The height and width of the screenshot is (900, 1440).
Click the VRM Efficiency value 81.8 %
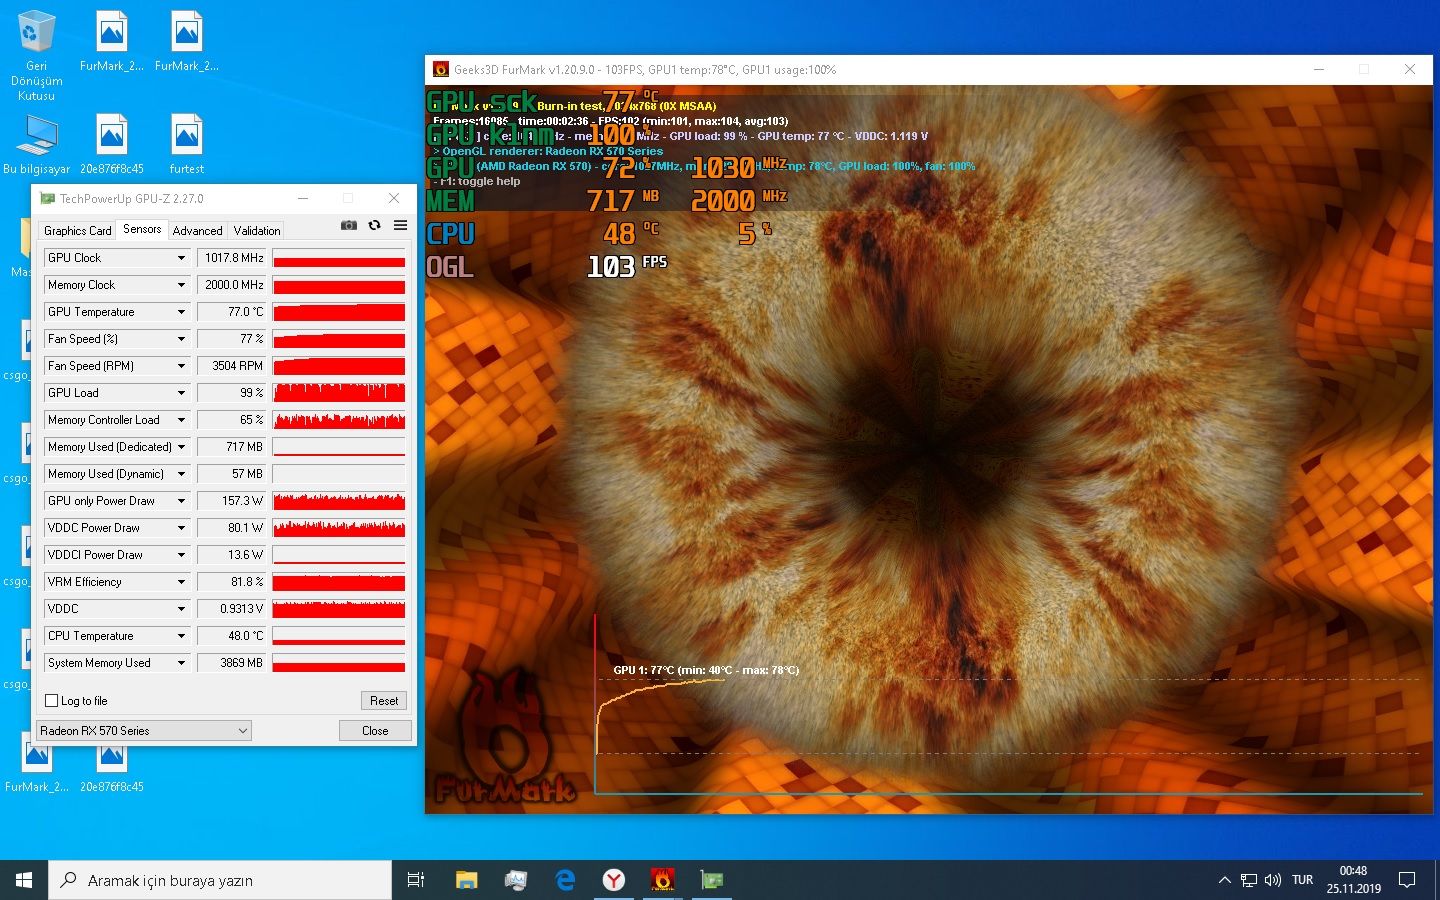(232, 582)
